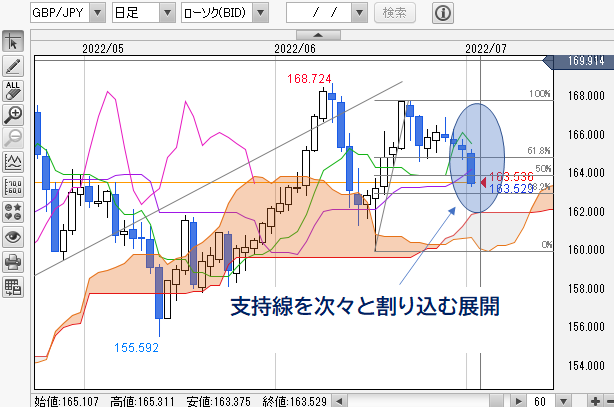This screenshot has width=614, height=407.
Task: Click the horizontal scrollbar thumb
Action: pyautogui.click(x=497, y=401)
